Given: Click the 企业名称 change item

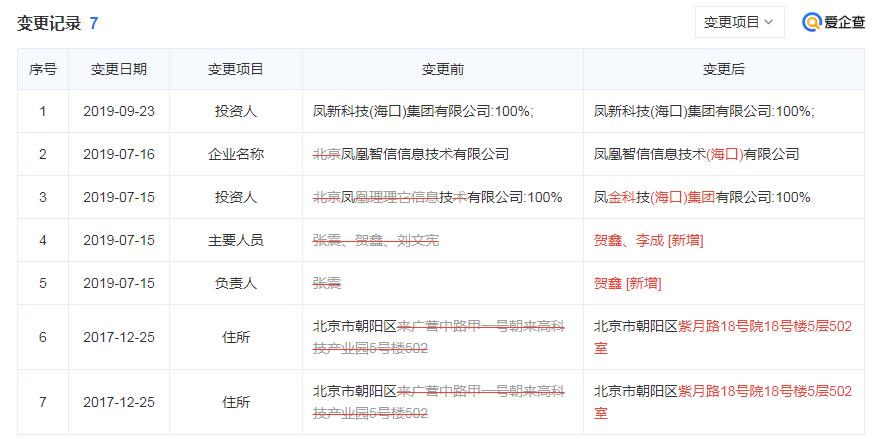Looking at the screenshot, I should pyautogui.click(x=236, y=154).
